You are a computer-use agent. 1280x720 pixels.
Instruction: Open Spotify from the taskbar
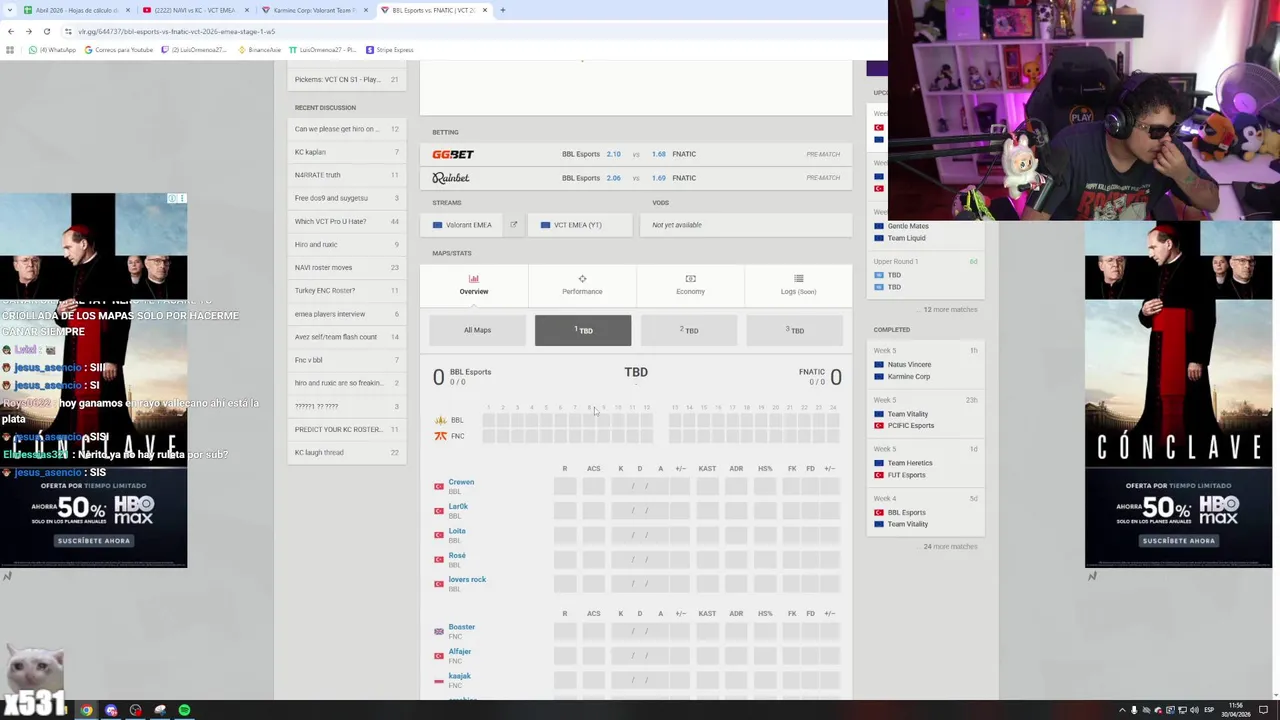(184, 710)
